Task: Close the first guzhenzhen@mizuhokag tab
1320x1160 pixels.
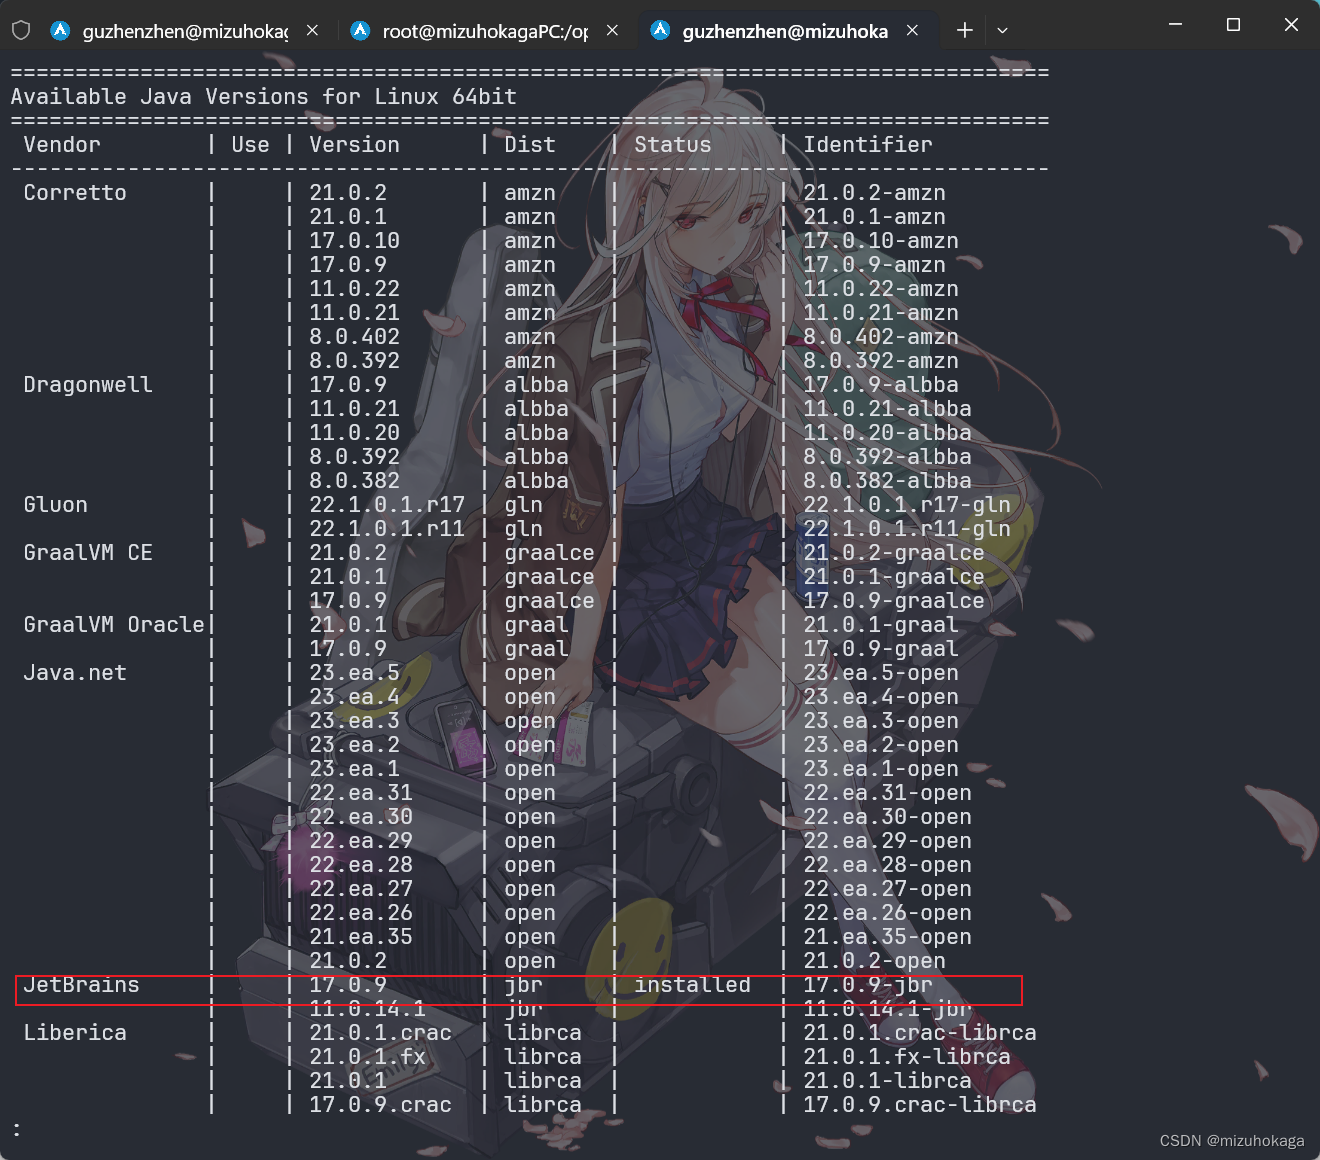Action: (x=312, y=30)
